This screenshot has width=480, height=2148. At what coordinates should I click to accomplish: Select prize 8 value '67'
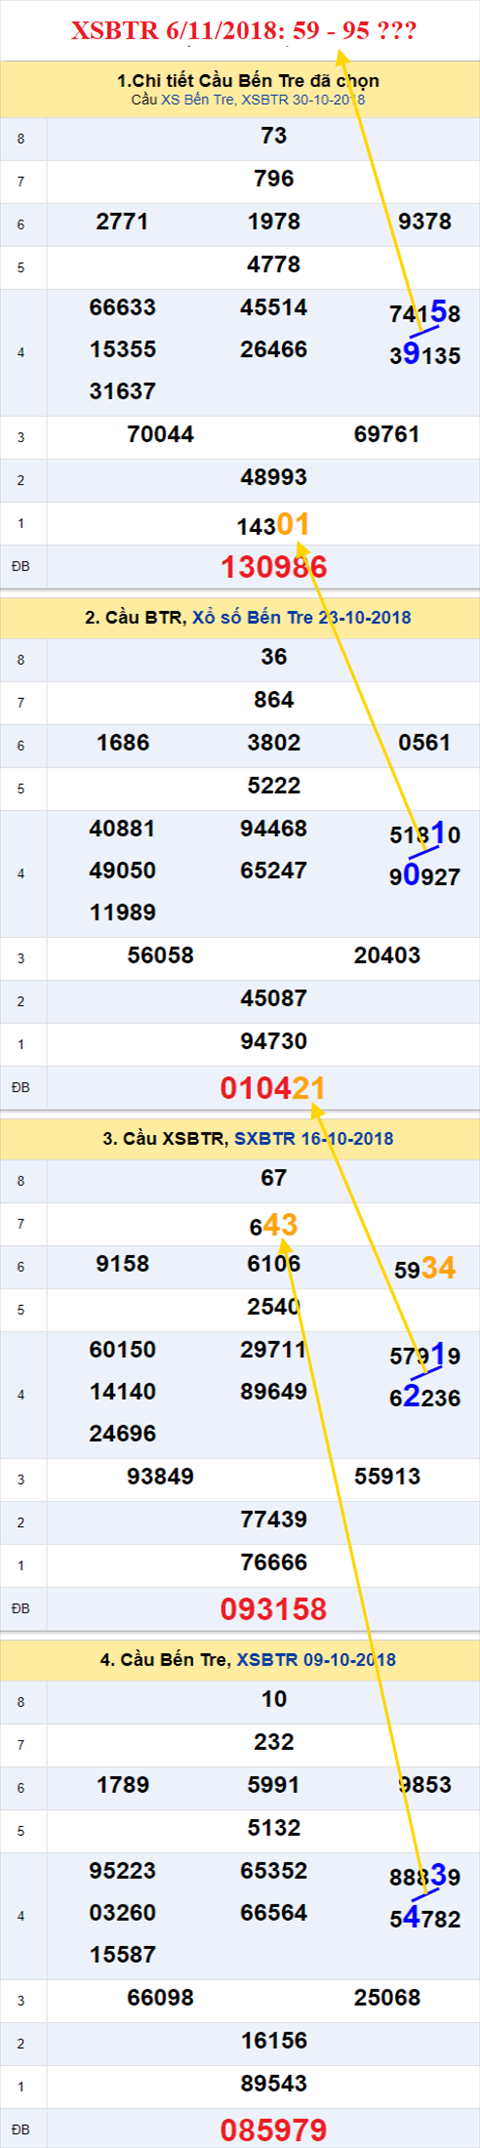273,1178
